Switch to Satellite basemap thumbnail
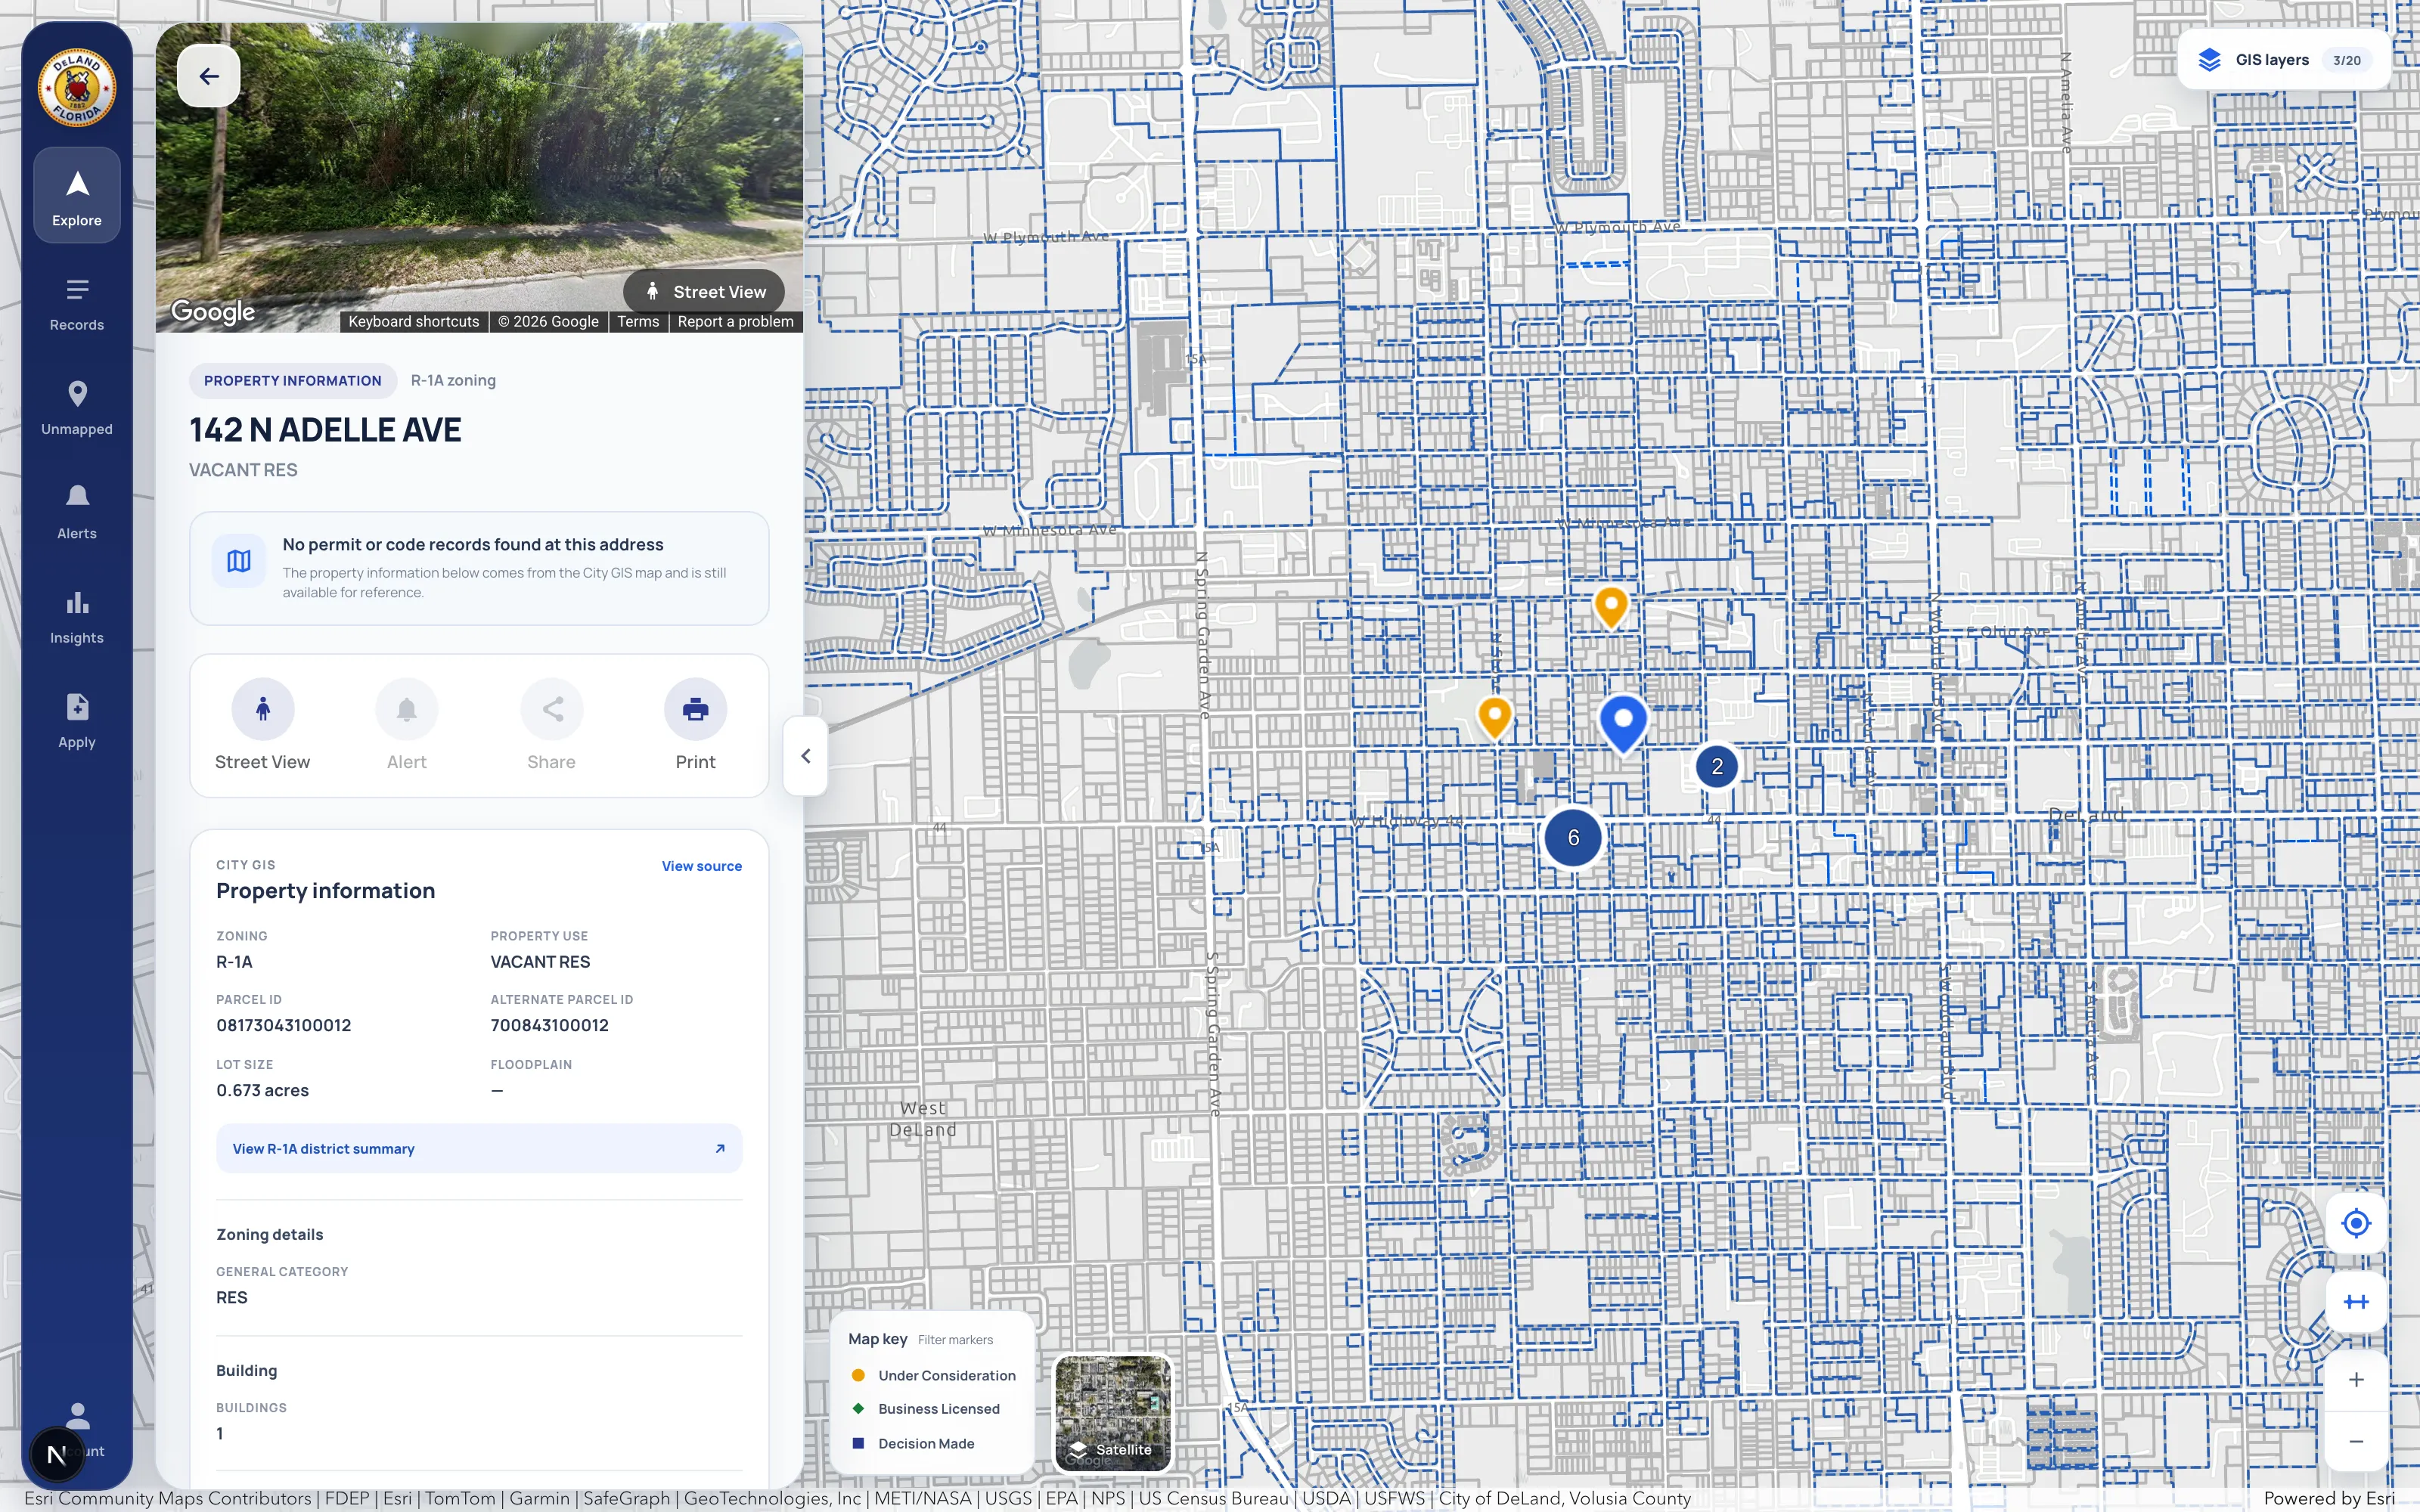This screenshot has height=1512, width=2420. 1113,1414
